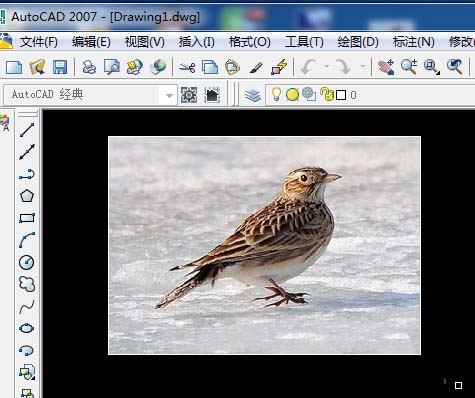
Task: Open the 插入(I) menu
Action: pos(196,42)
